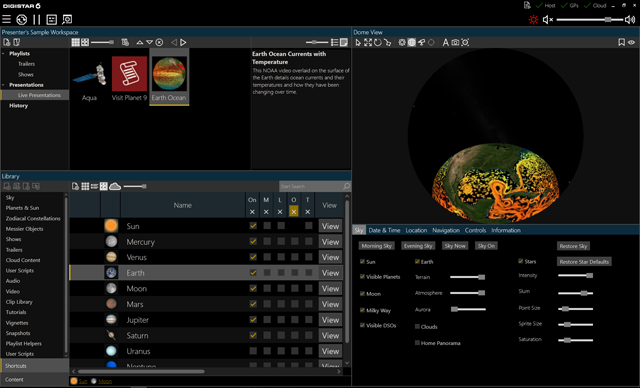Switch workspace to grid thumbnail view
The width and height of the screenshot is (640, 388).
tap(76, 42)
